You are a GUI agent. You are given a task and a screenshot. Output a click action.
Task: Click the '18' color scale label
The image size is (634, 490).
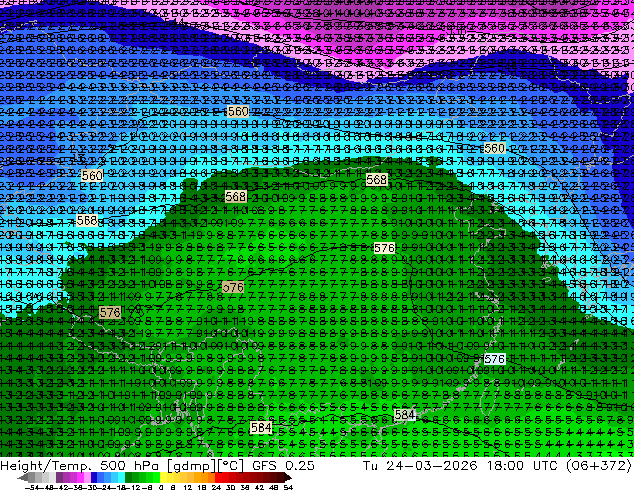(x=202, y=487)
